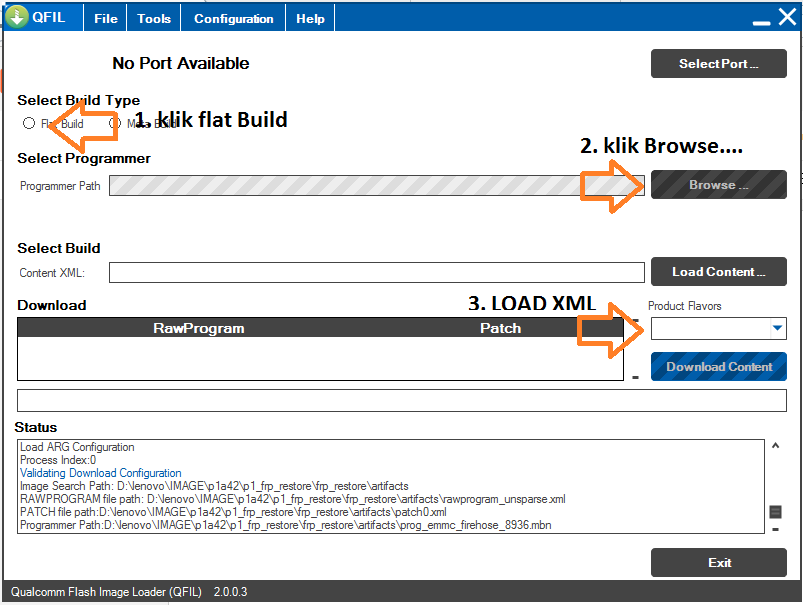Click the Select Port button
803x605 pixels.
pyautogui.click(x=719, y=64)
